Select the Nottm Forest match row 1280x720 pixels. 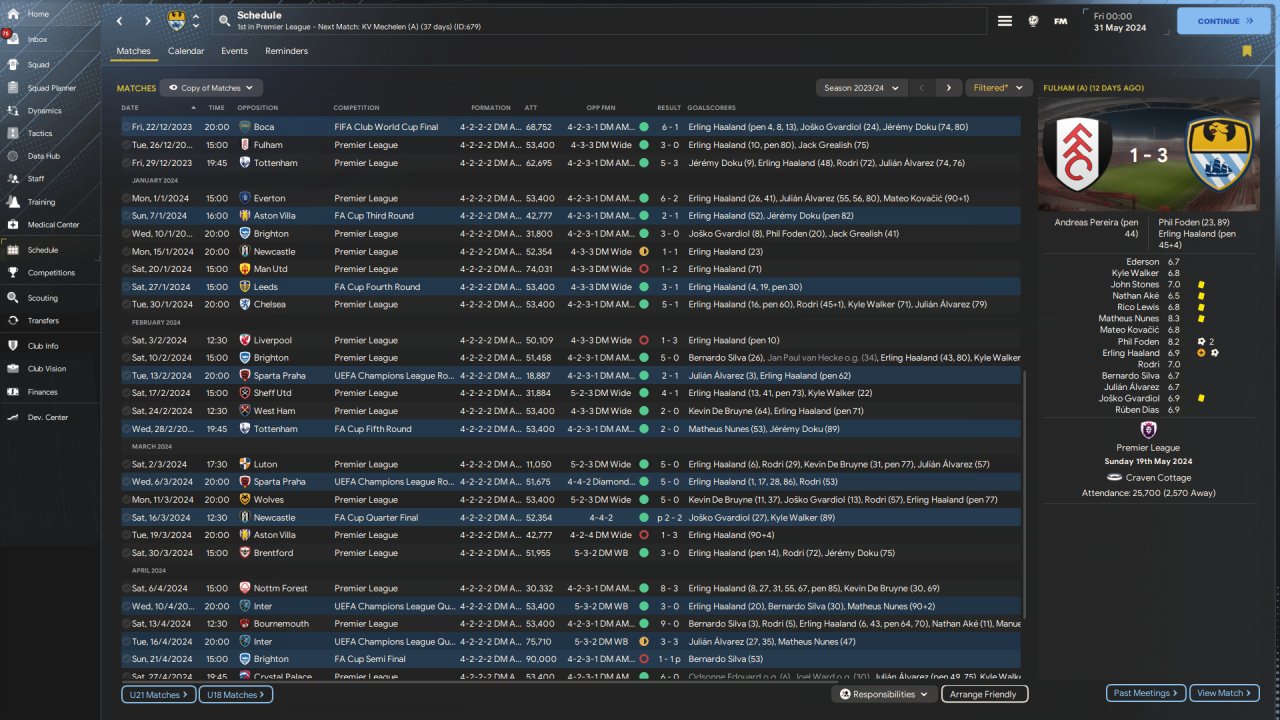point(571,588)
